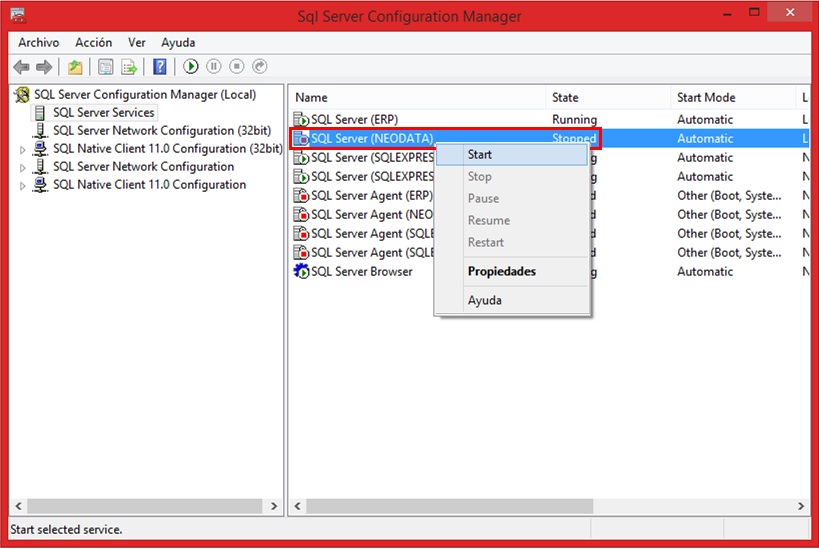The image size is (819, 549).
Task: Expand the SQL Server Network Configuration node
Action: point(22,168)
